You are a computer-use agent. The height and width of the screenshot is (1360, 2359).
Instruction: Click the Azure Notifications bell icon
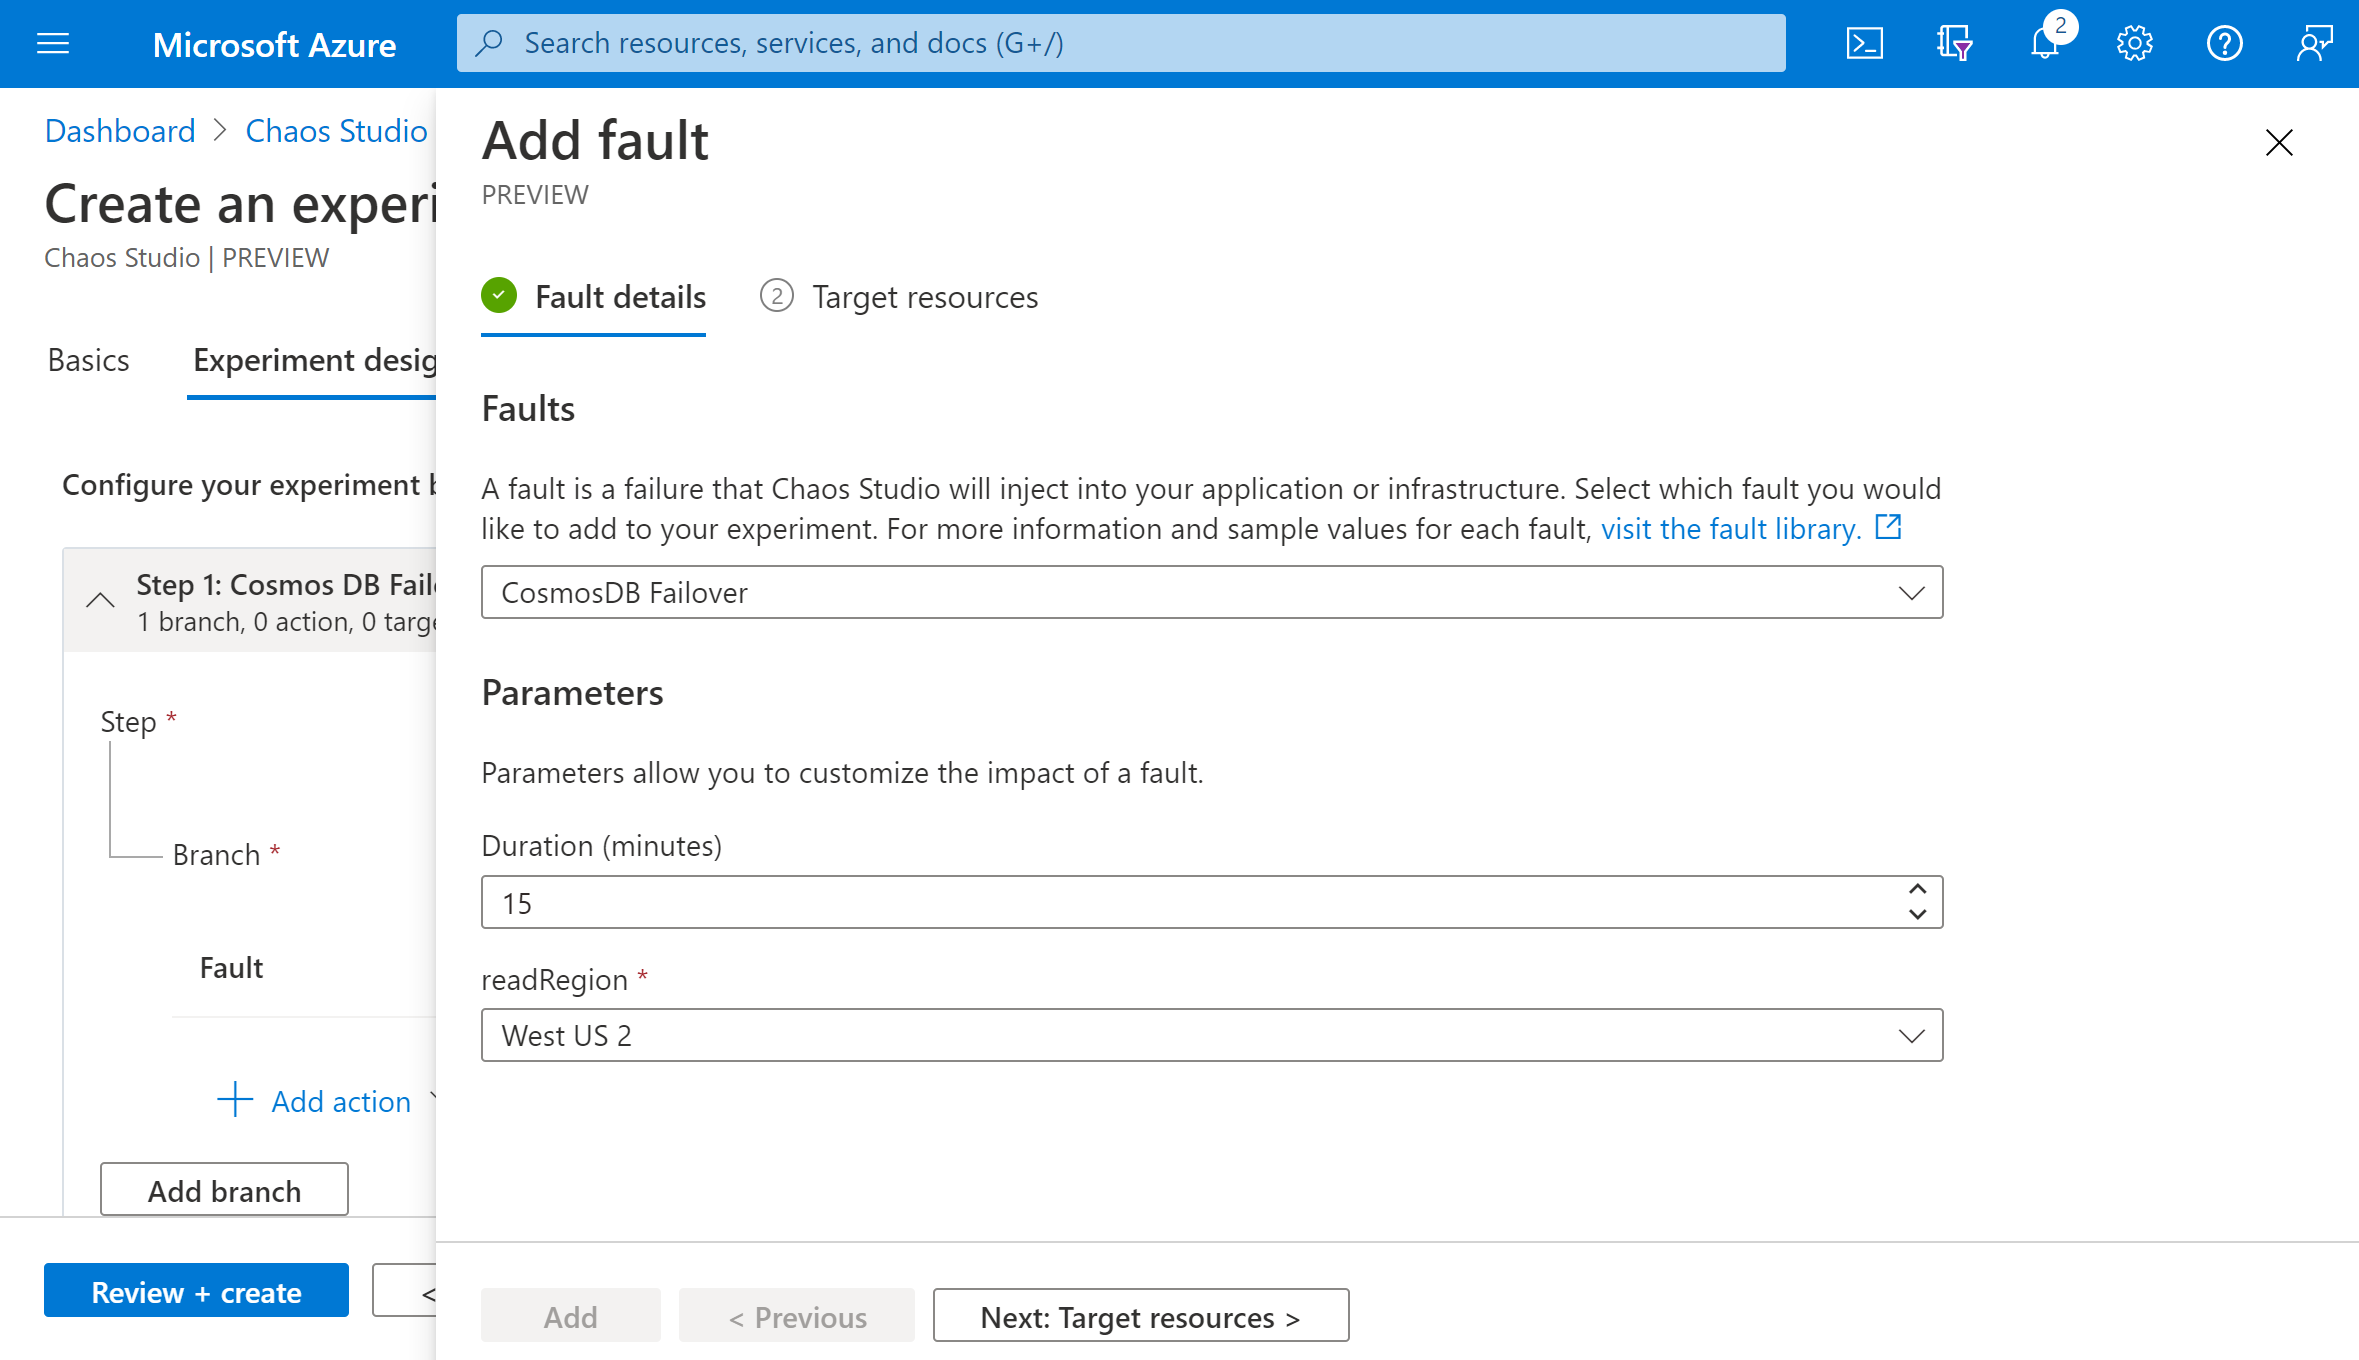[x=2046, y=42]
